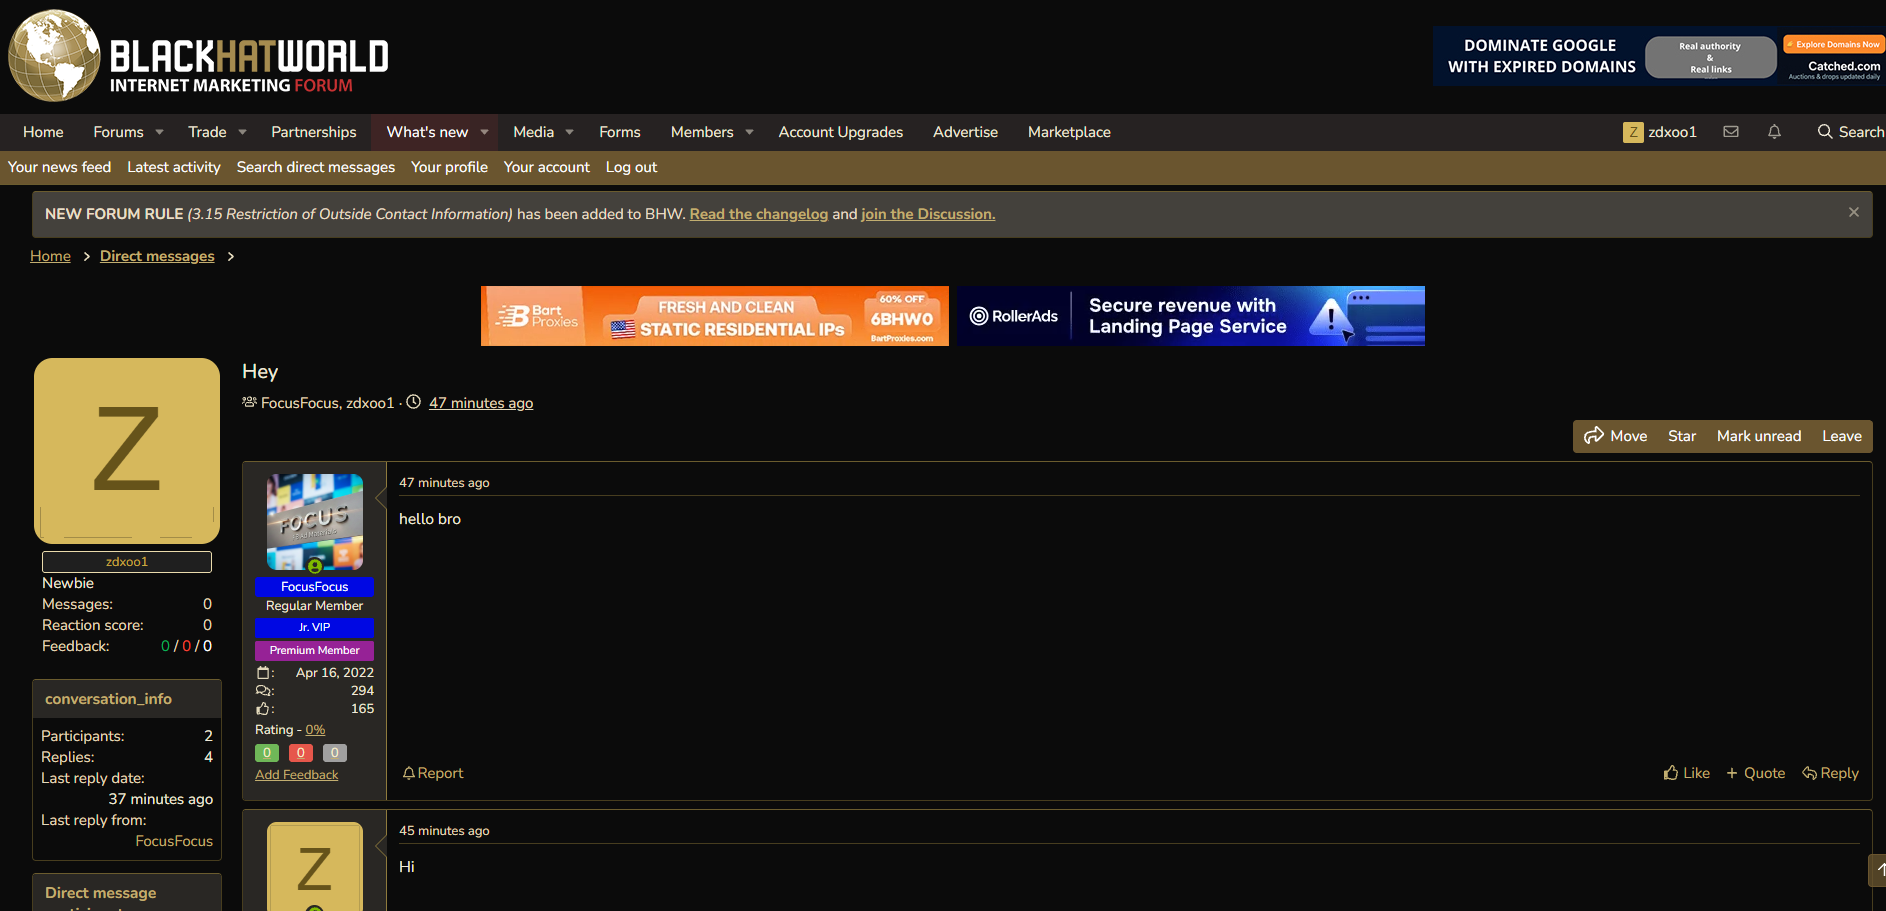Open the inbox envelope icon
The height and width of the screenshot is (911, 1886).
click(x=1731, y=132)
